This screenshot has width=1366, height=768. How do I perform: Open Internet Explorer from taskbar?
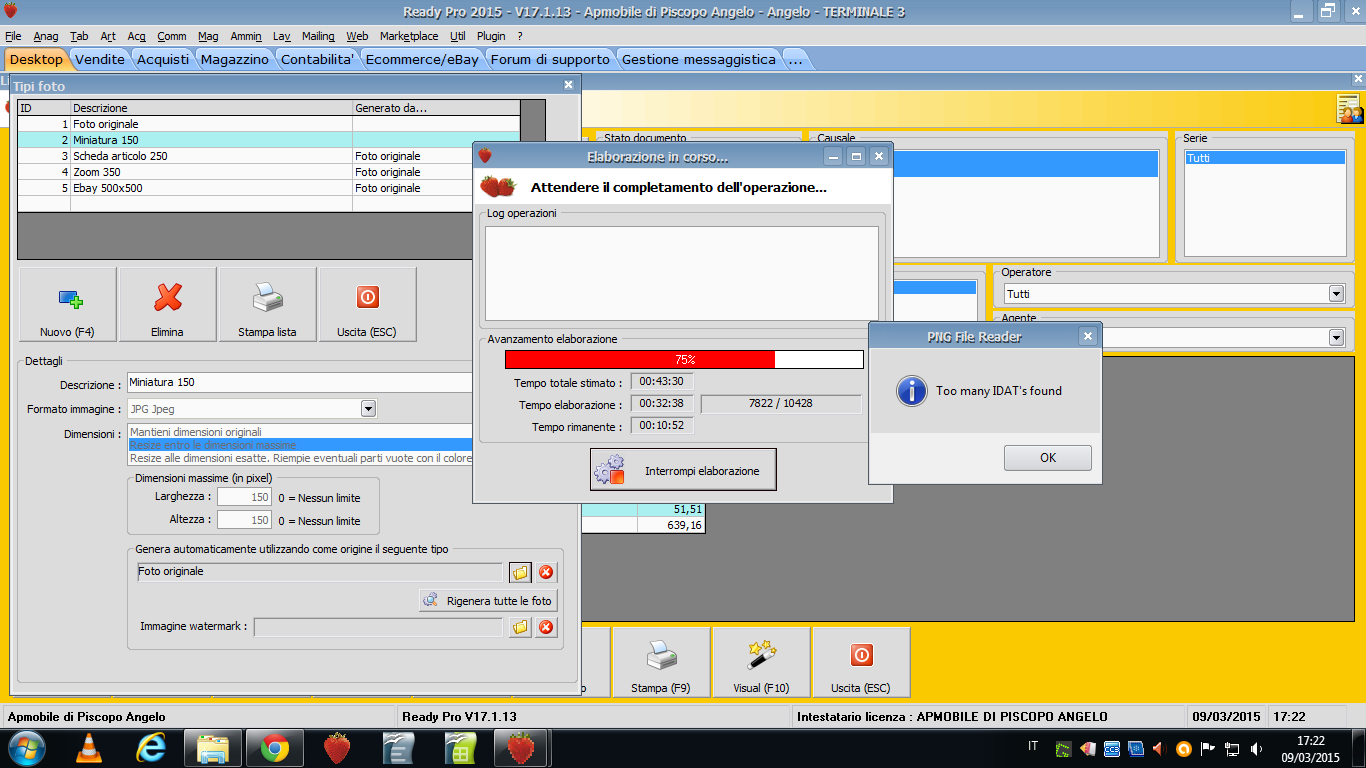coord(151,748)
